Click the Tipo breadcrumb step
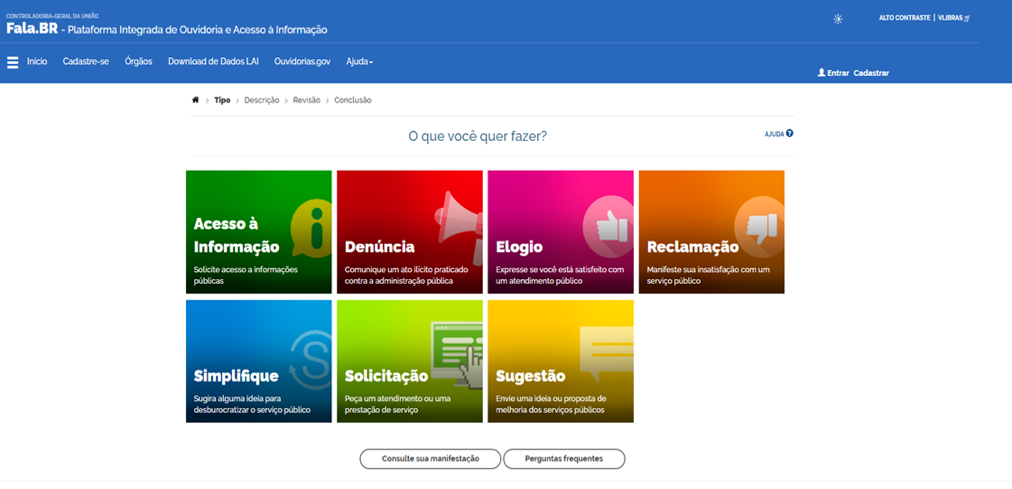This screenshot has width=1012, height=489. coord(222,100)
